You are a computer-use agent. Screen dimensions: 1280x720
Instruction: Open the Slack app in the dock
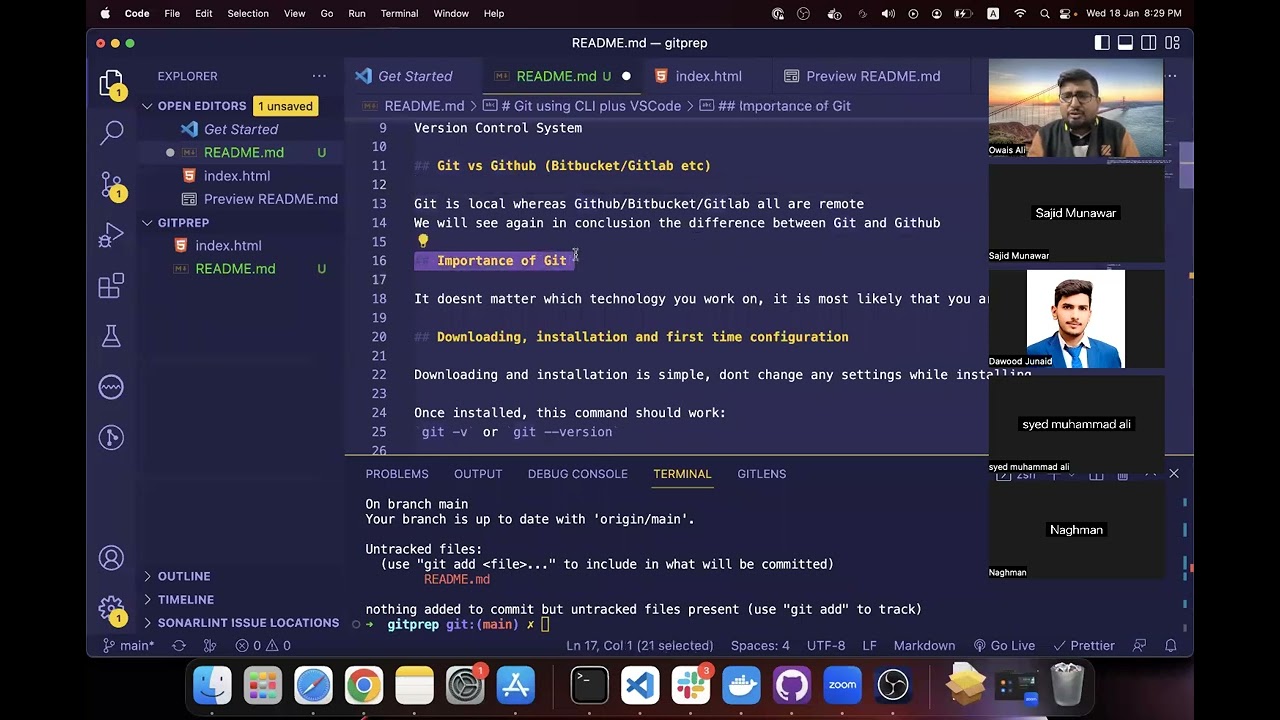coord(691,686)
